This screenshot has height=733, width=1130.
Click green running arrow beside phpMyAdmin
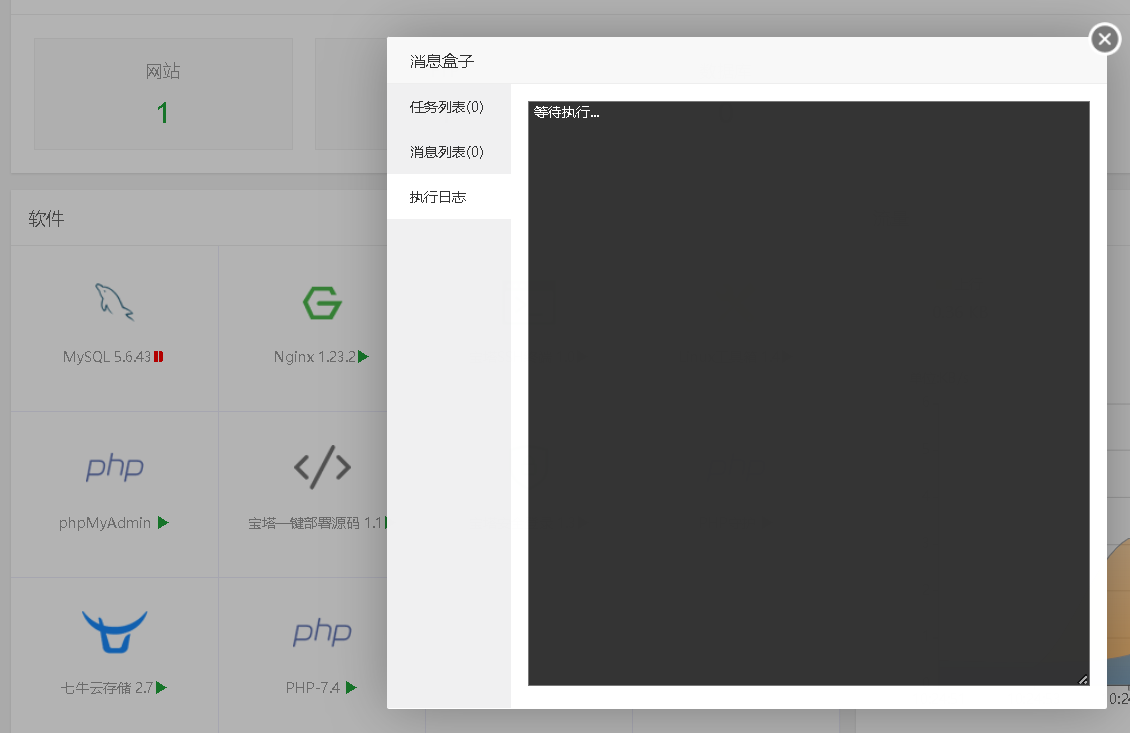(x=164, y=523)
